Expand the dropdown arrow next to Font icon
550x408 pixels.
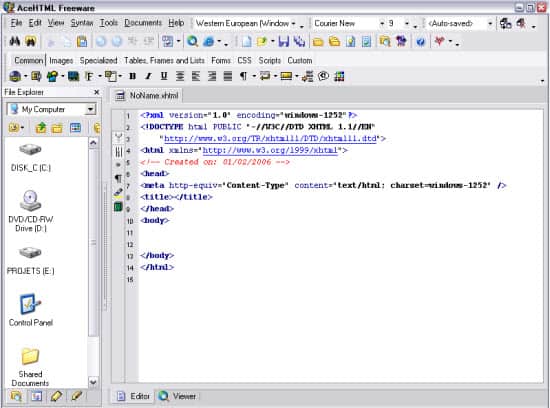(100, 76)
